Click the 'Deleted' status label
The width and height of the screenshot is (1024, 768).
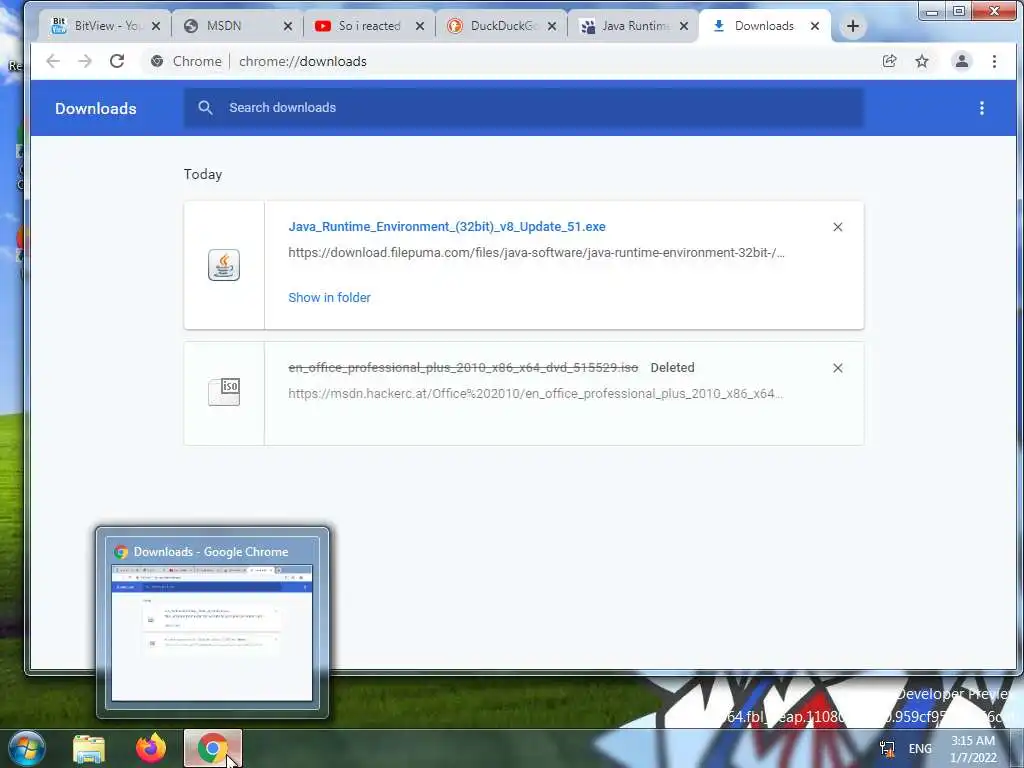point(672,368)
